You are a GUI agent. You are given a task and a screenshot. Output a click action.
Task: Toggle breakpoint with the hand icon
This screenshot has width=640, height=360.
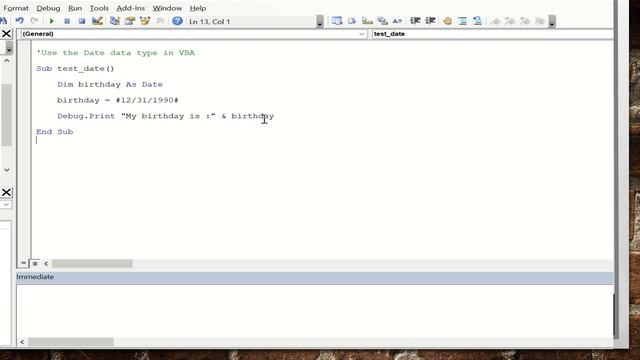[x=447, y=21]
